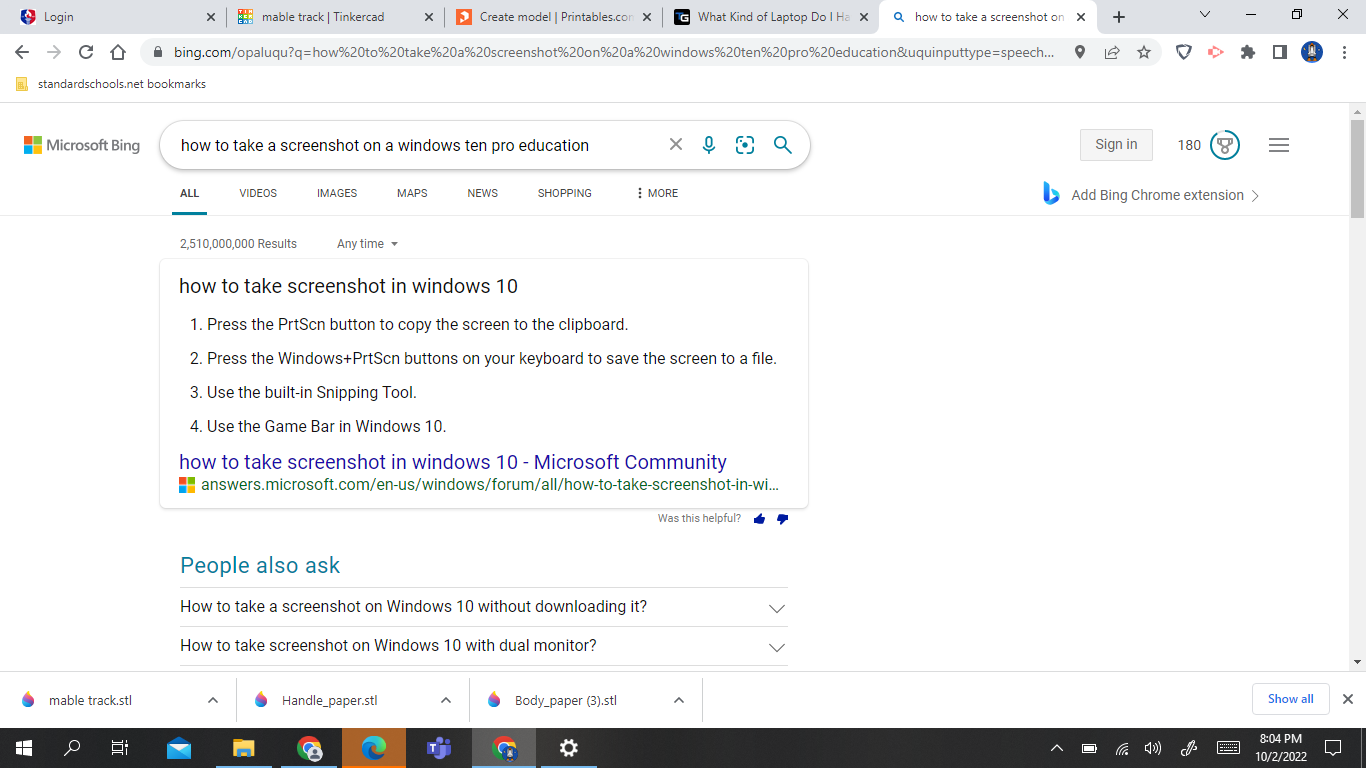Select the IMAGES search category
This screenshot has width=1366, height=768.
coord(337,193)
